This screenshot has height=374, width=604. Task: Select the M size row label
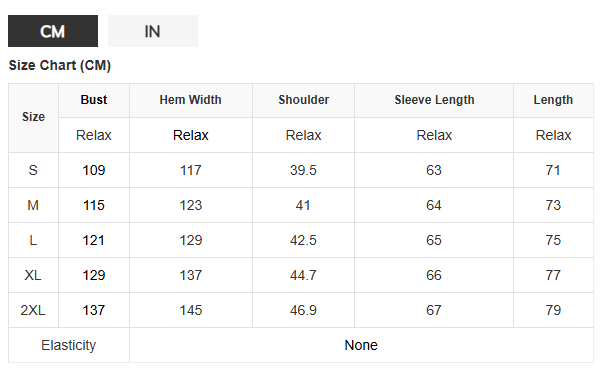[34, 205]
